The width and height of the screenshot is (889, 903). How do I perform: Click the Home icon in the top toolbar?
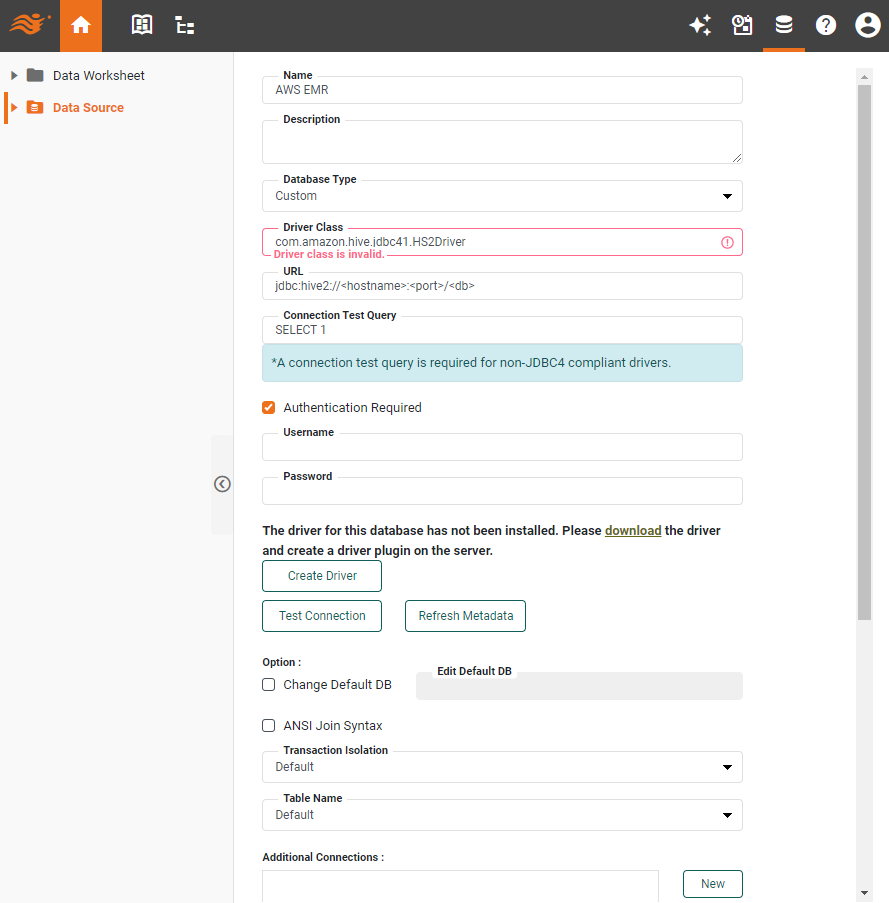(80, 25)
